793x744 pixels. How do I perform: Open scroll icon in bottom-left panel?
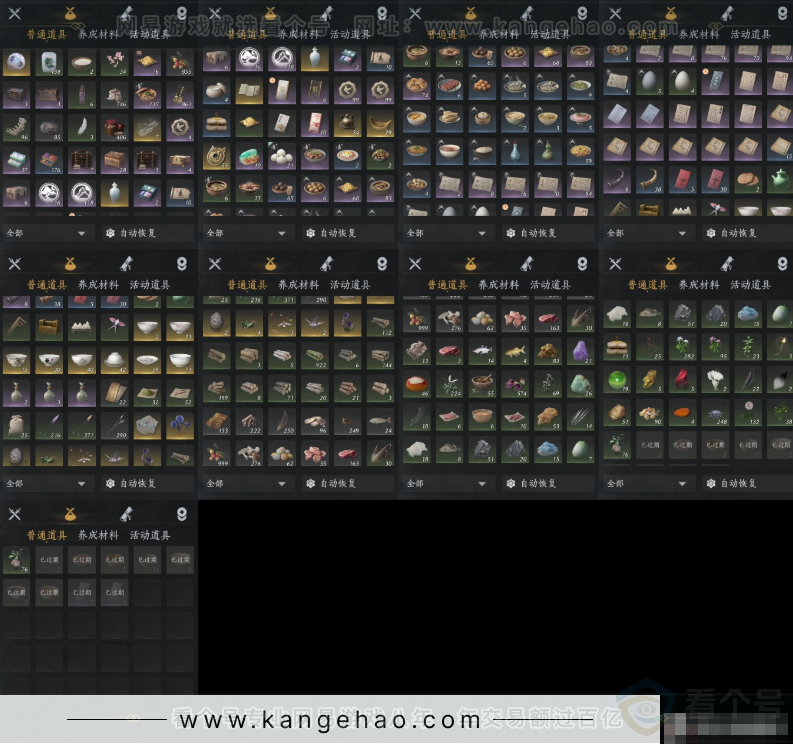pos(126,514)
